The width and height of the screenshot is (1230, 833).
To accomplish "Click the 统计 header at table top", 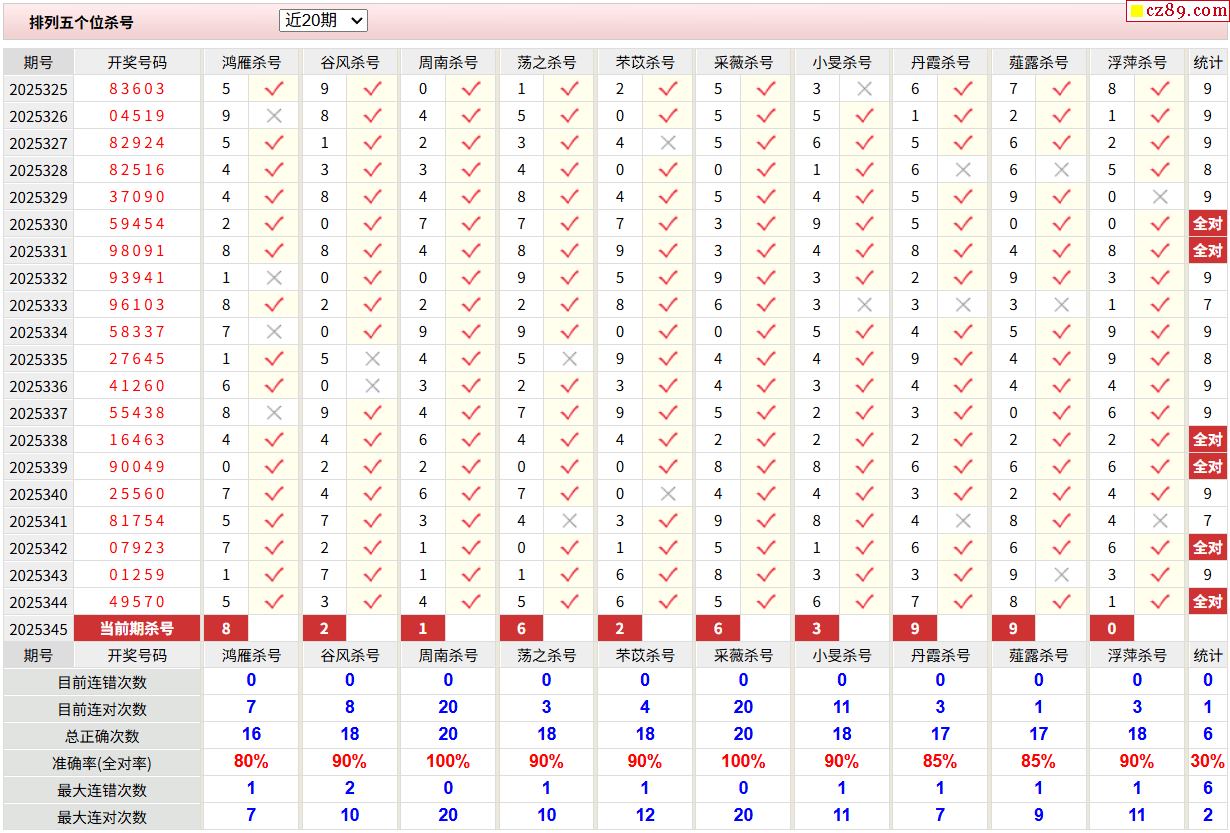I will 1207,62.
